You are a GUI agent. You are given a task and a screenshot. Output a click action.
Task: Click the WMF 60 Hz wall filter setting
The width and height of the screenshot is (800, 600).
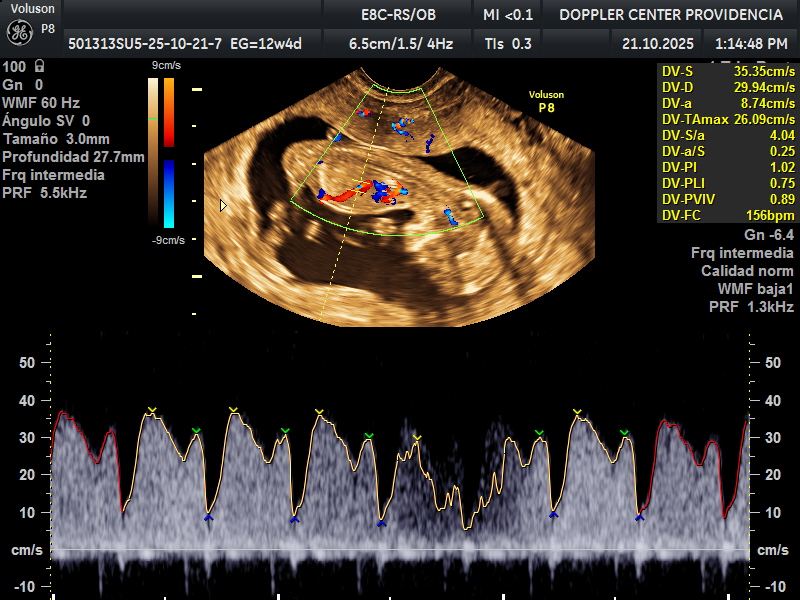pyautogui.click(x=41, y=102)
